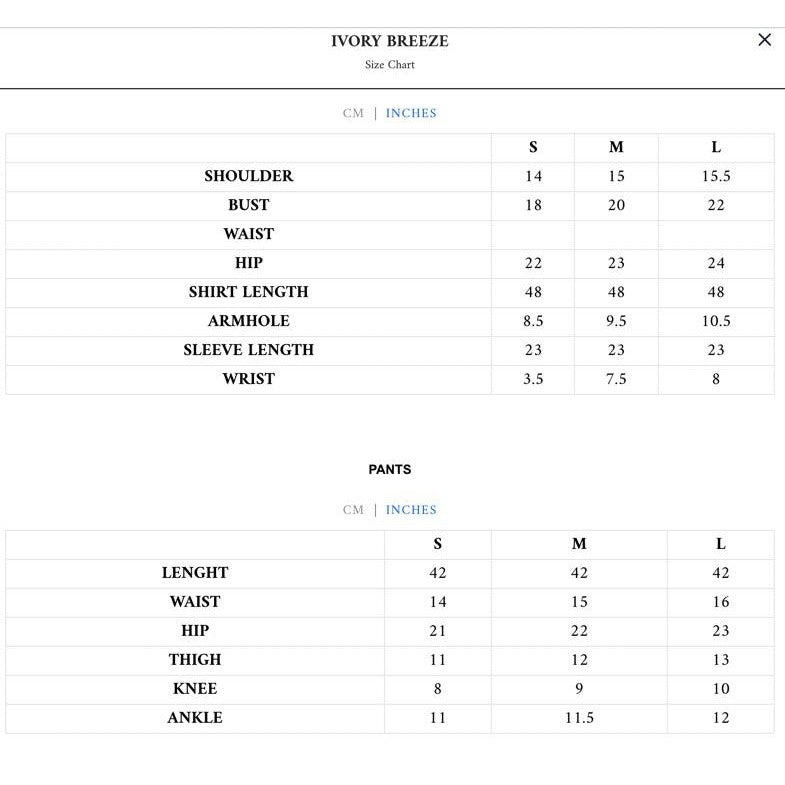Image resolution: width=785 pixels, height=785 pixels.
Task: Close the Ivory Breeze size chart
Action: [x=765, y=40]
